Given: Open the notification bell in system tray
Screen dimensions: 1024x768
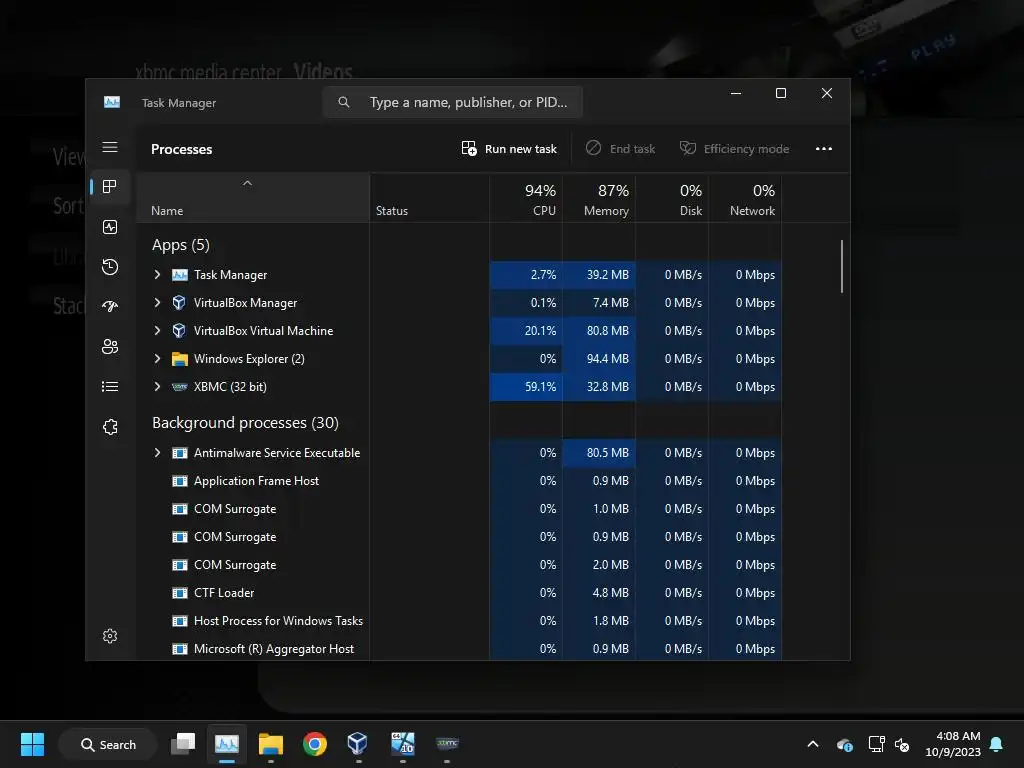Looking at the screenshot, I should point(996,744).
